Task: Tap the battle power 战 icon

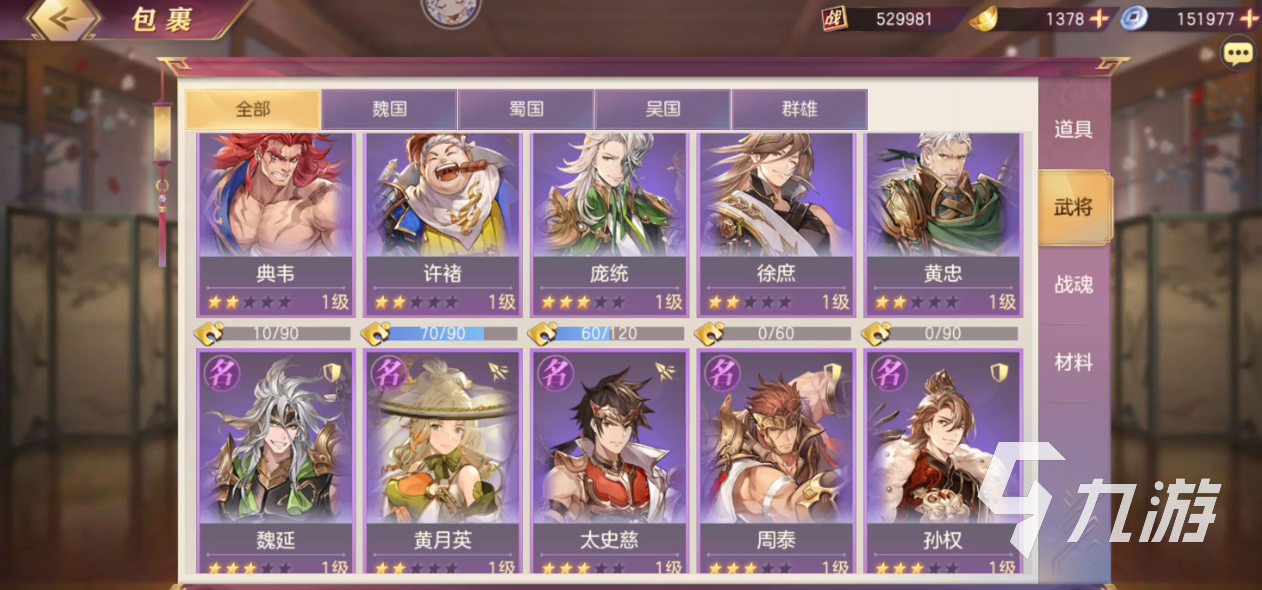Action: [x=834, y=18]
